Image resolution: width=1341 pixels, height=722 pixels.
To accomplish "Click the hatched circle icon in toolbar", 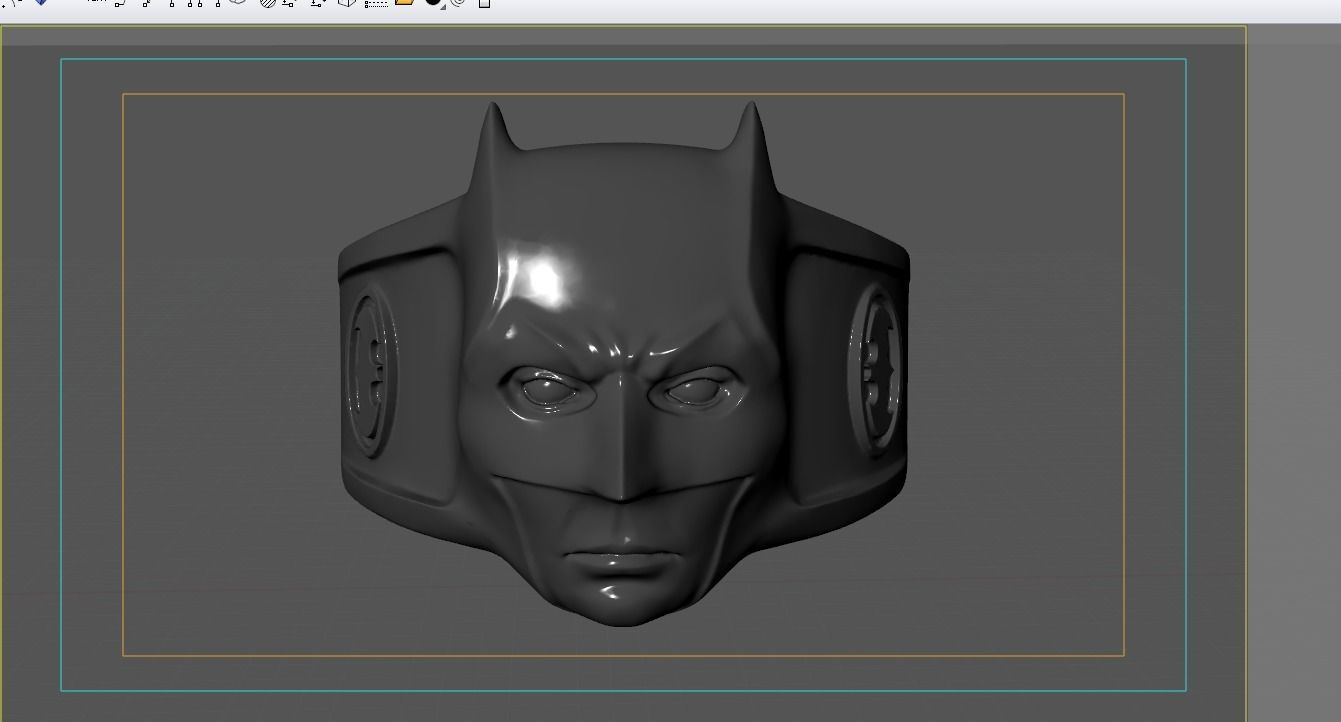I will tap(267, 3).
